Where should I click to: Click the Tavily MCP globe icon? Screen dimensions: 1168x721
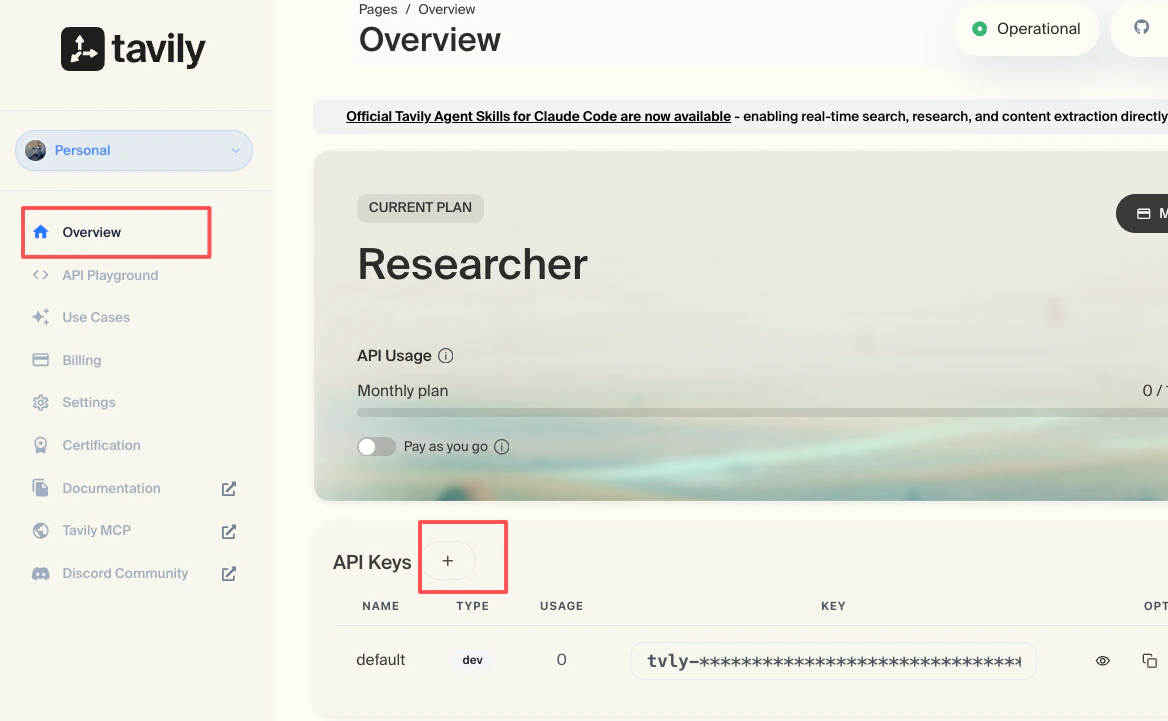pos(41,530)
